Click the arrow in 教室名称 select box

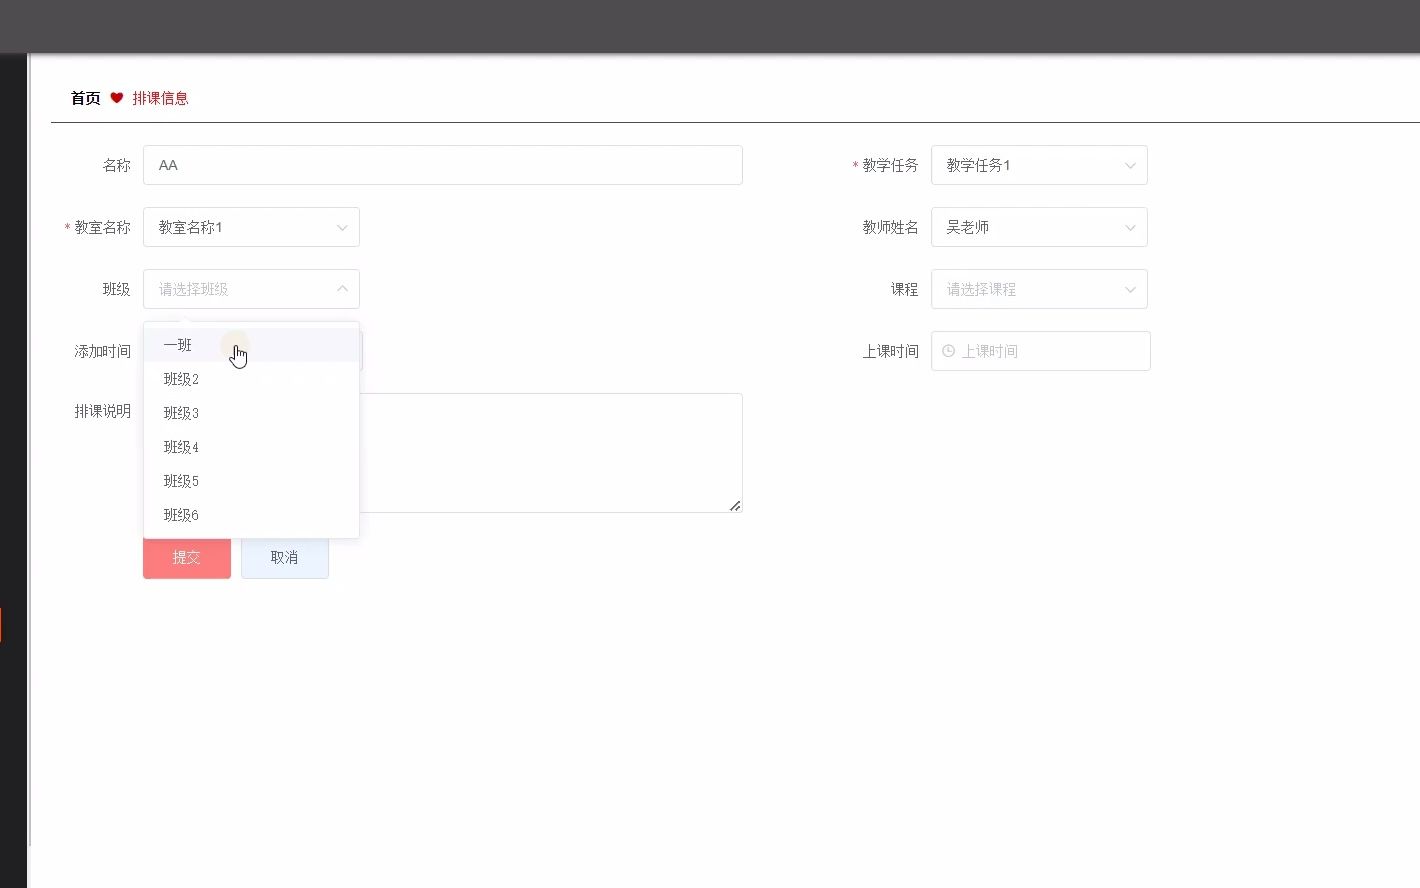[x=342, y=228]
